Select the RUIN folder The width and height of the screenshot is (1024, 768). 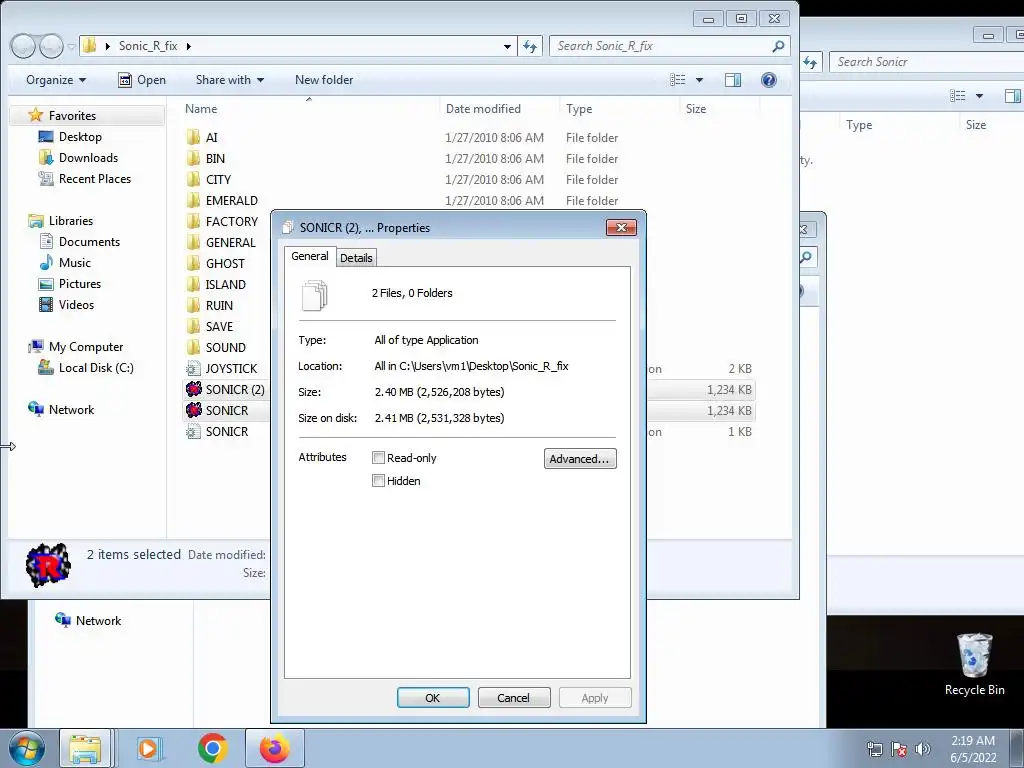point(219,305)
